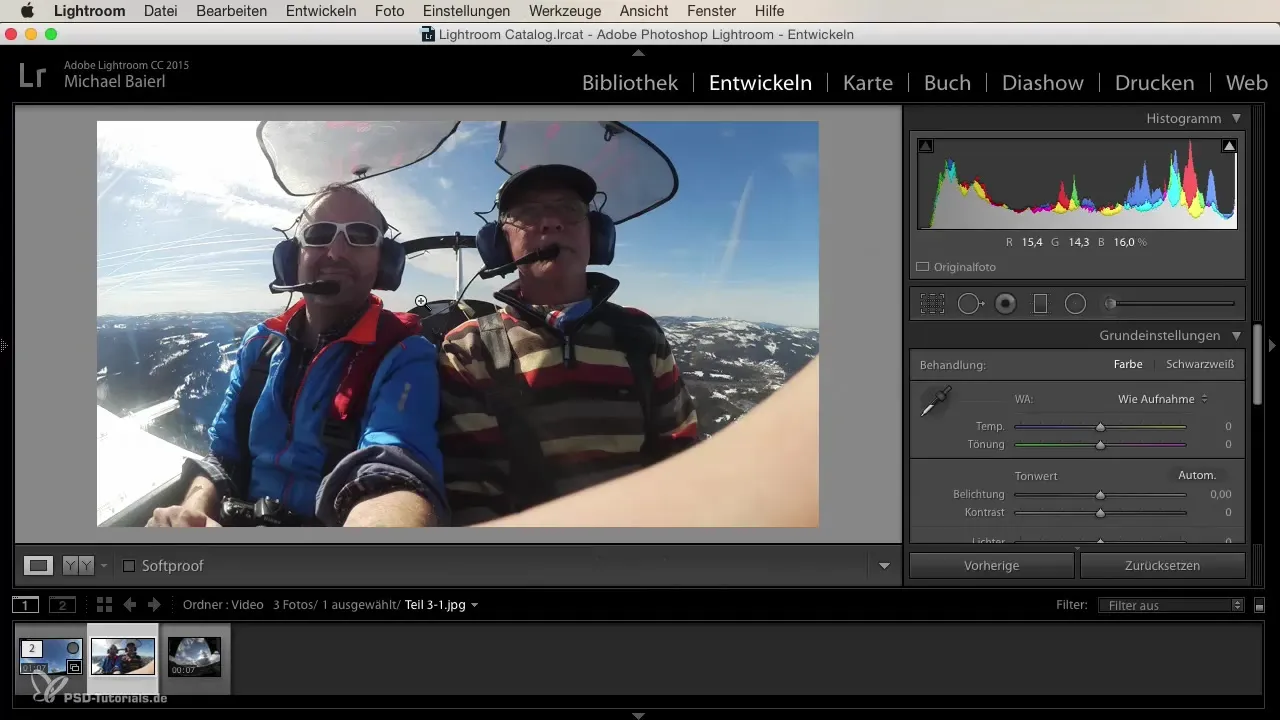Click the Zurücksetzen button

point(1162,565)
